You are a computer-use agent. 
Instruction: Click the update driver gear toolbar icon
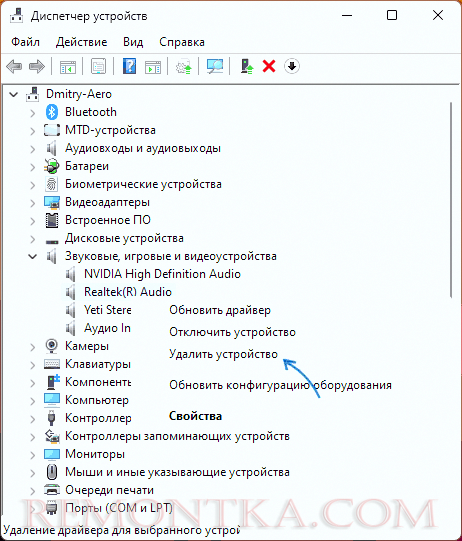(x=184, y=66)
